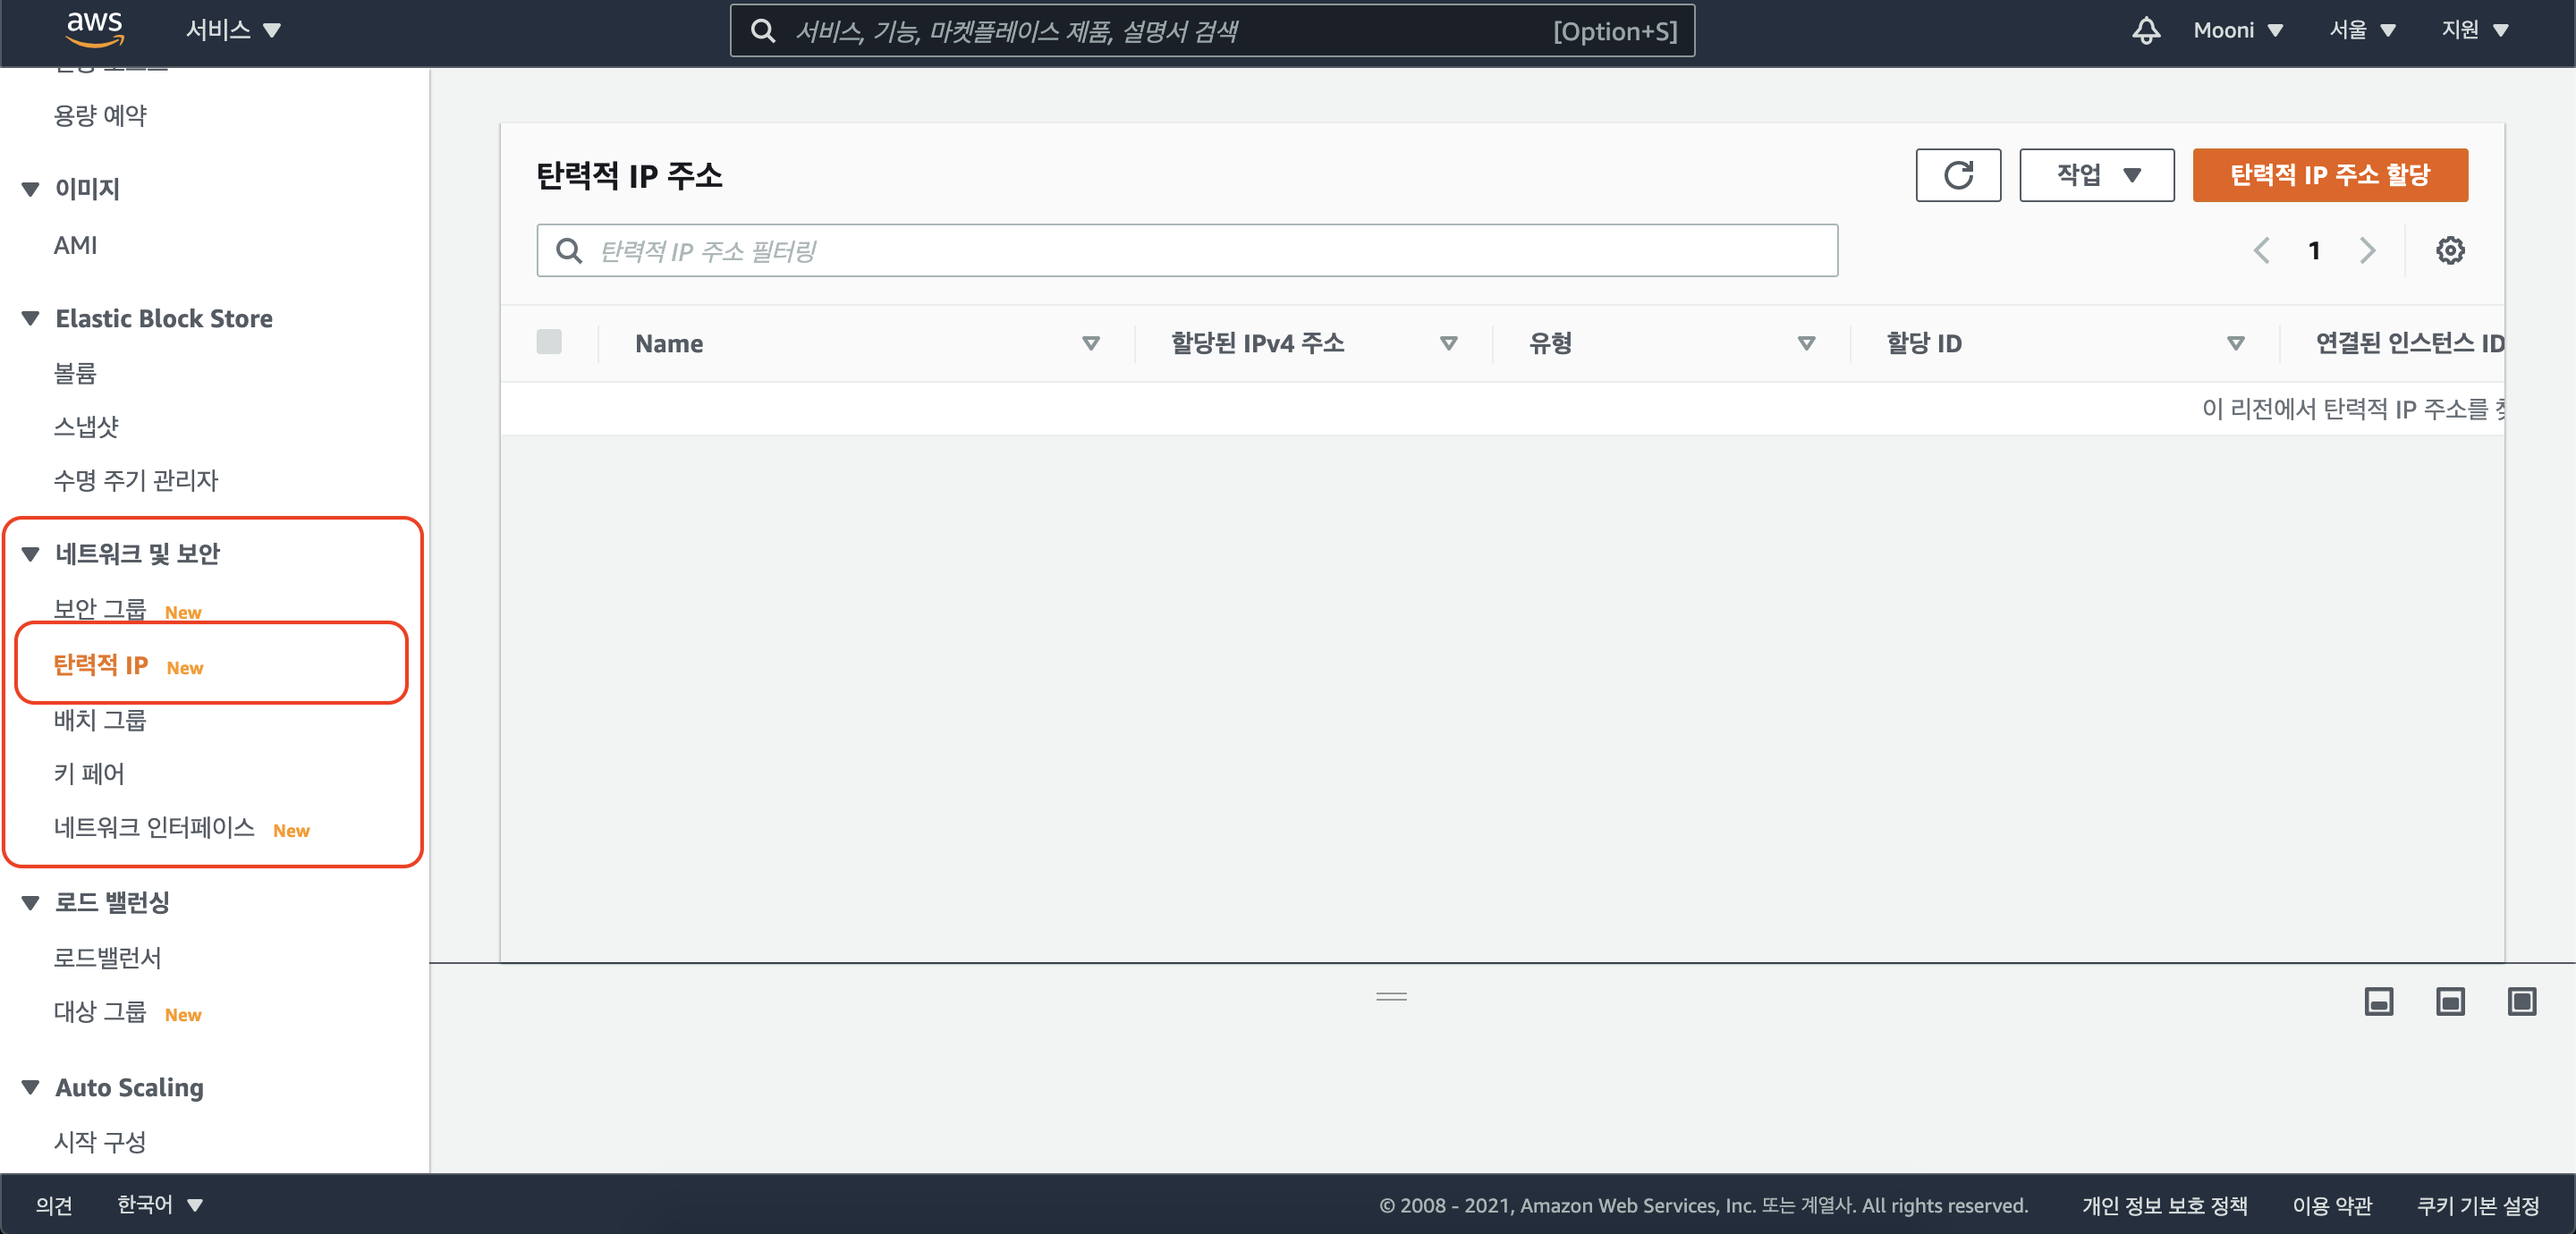Go to previous page arrow
This screenshot has height=1234, width=2576.
click(x=2261, y=250)
